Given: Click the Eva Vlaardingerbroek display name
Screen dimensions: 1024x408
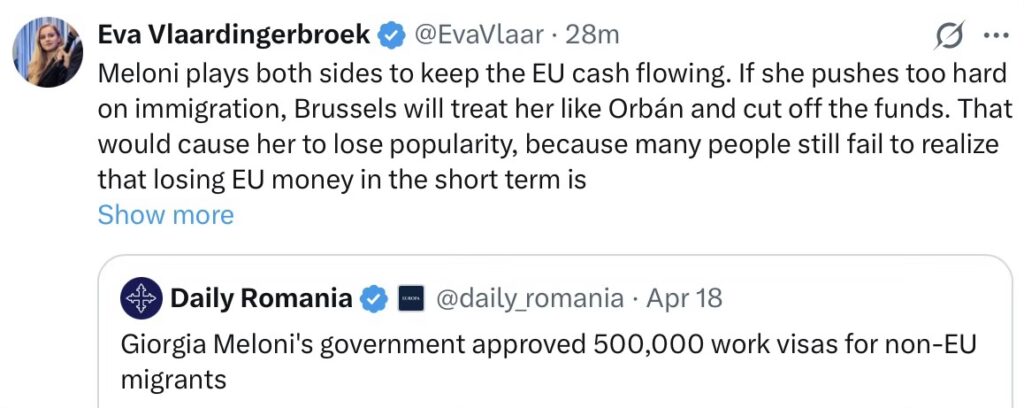Looking at the screenshot, I should 234,35.
